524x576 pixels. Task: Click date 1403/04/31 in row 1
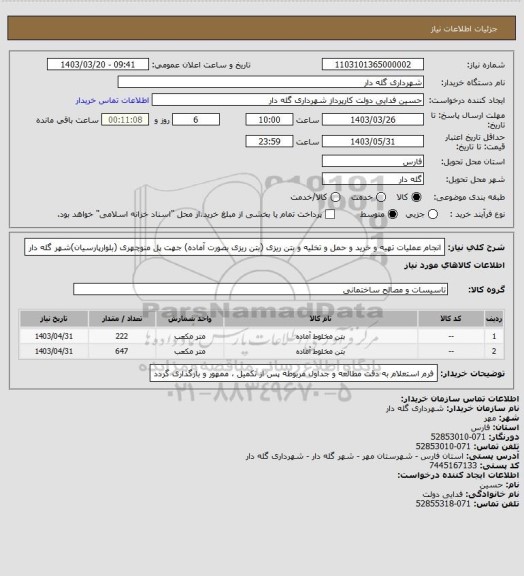pyautogui.click(x=54, y=336)
